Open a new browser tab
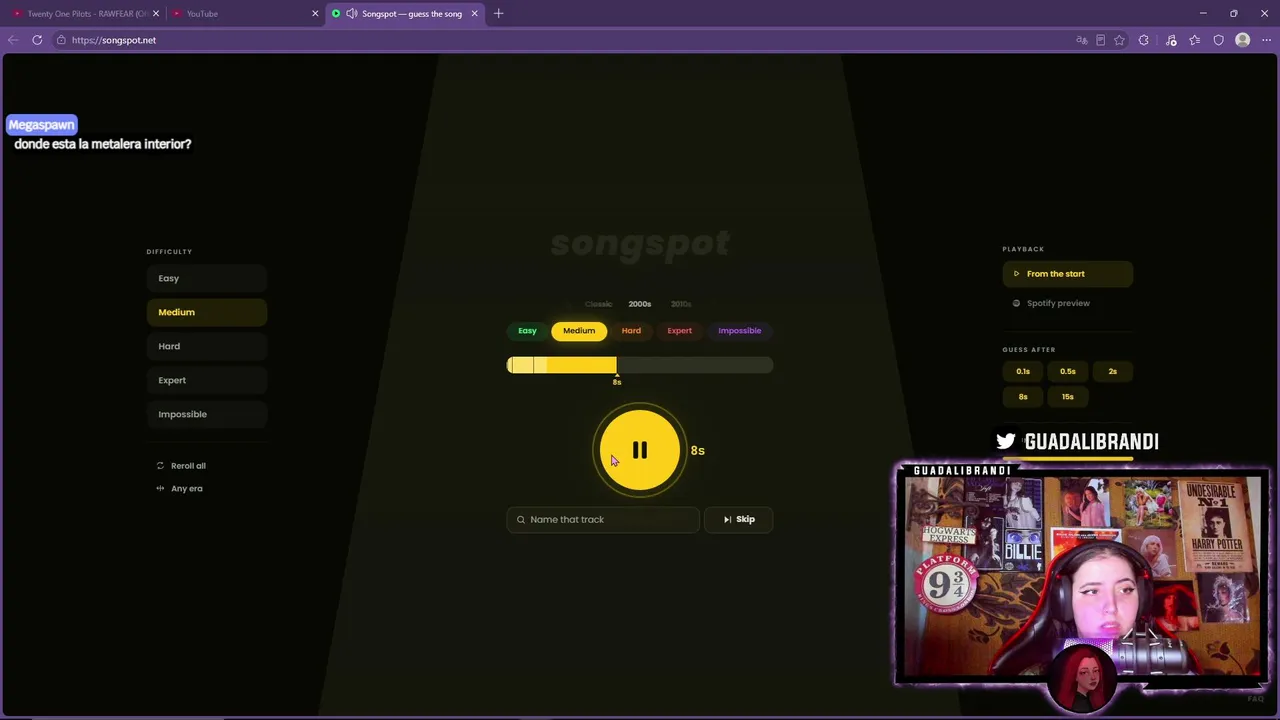 (x=498, y=14)
